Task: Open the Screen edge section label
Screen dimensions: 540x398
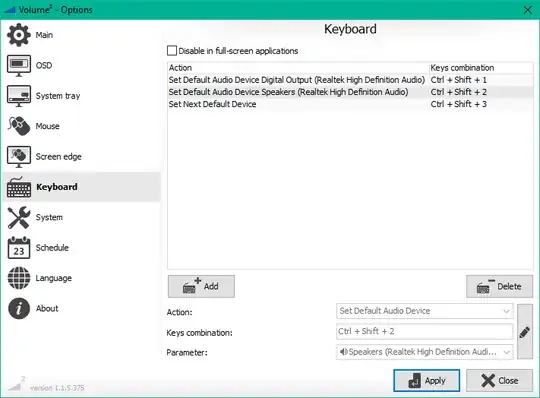Action: pyautogui.click(x=59, y=157)
